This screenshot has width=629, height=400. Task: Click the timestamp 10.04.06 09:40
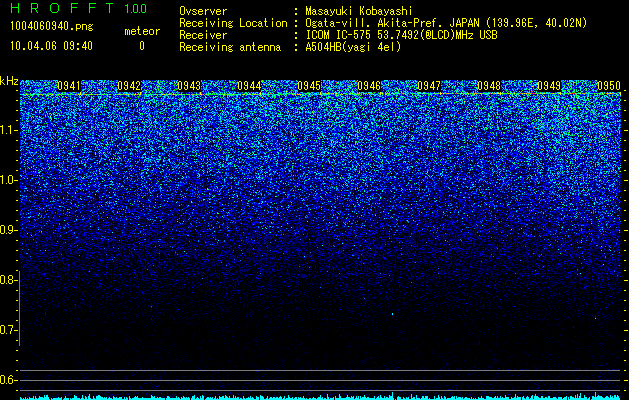[51, 46]
